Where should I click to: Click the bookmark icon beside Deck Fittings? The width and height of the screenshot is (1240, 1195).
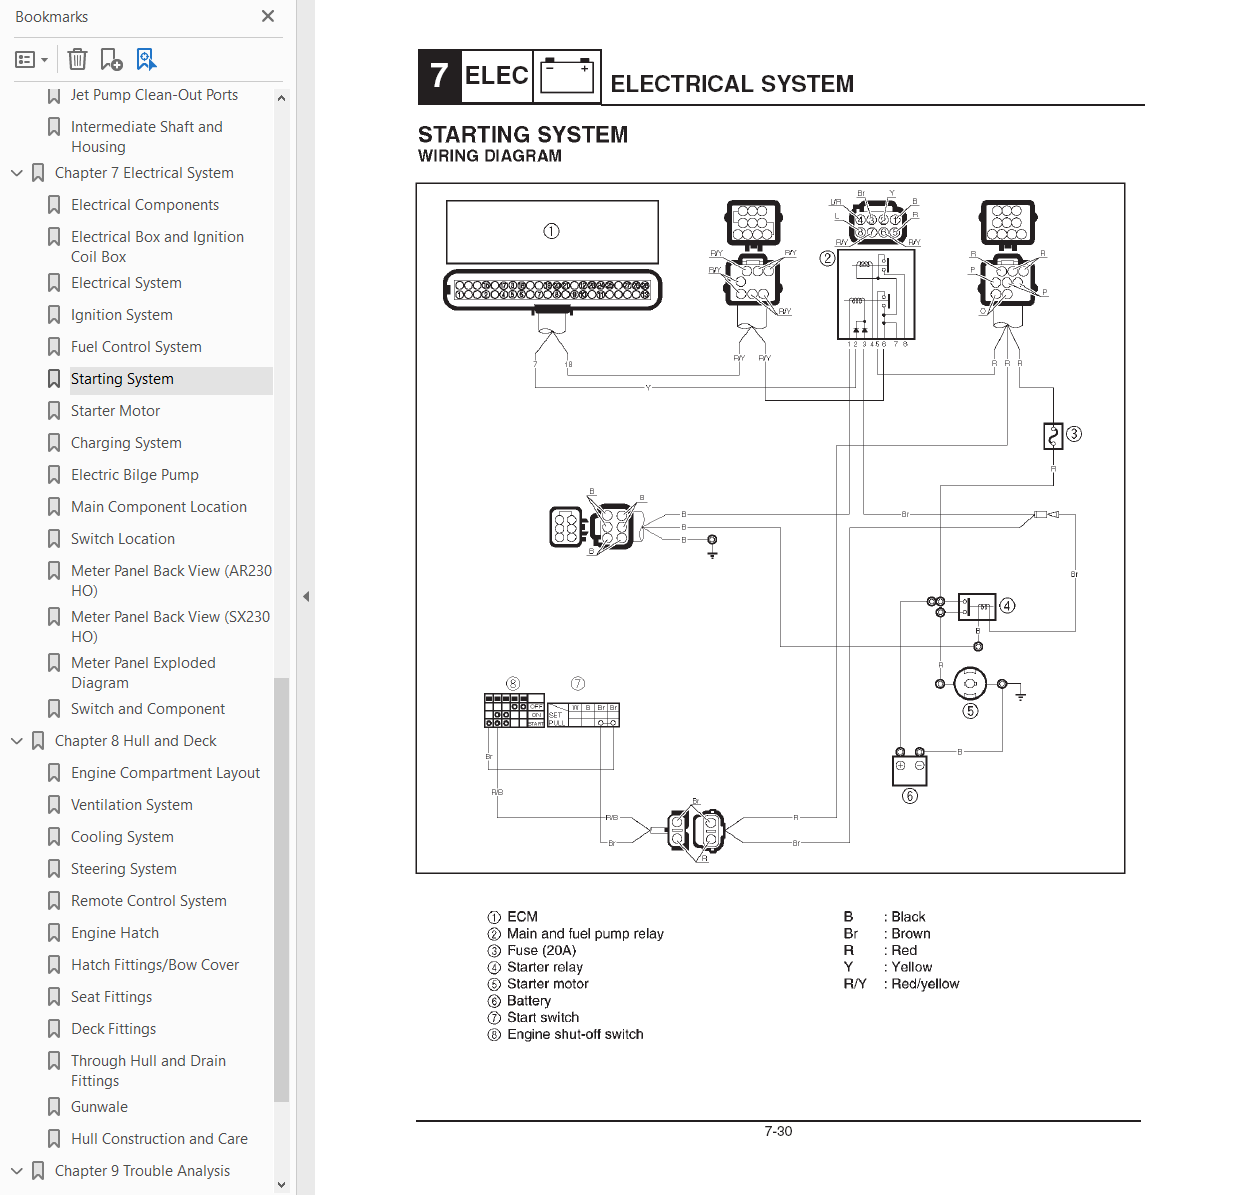point(54,1029)
